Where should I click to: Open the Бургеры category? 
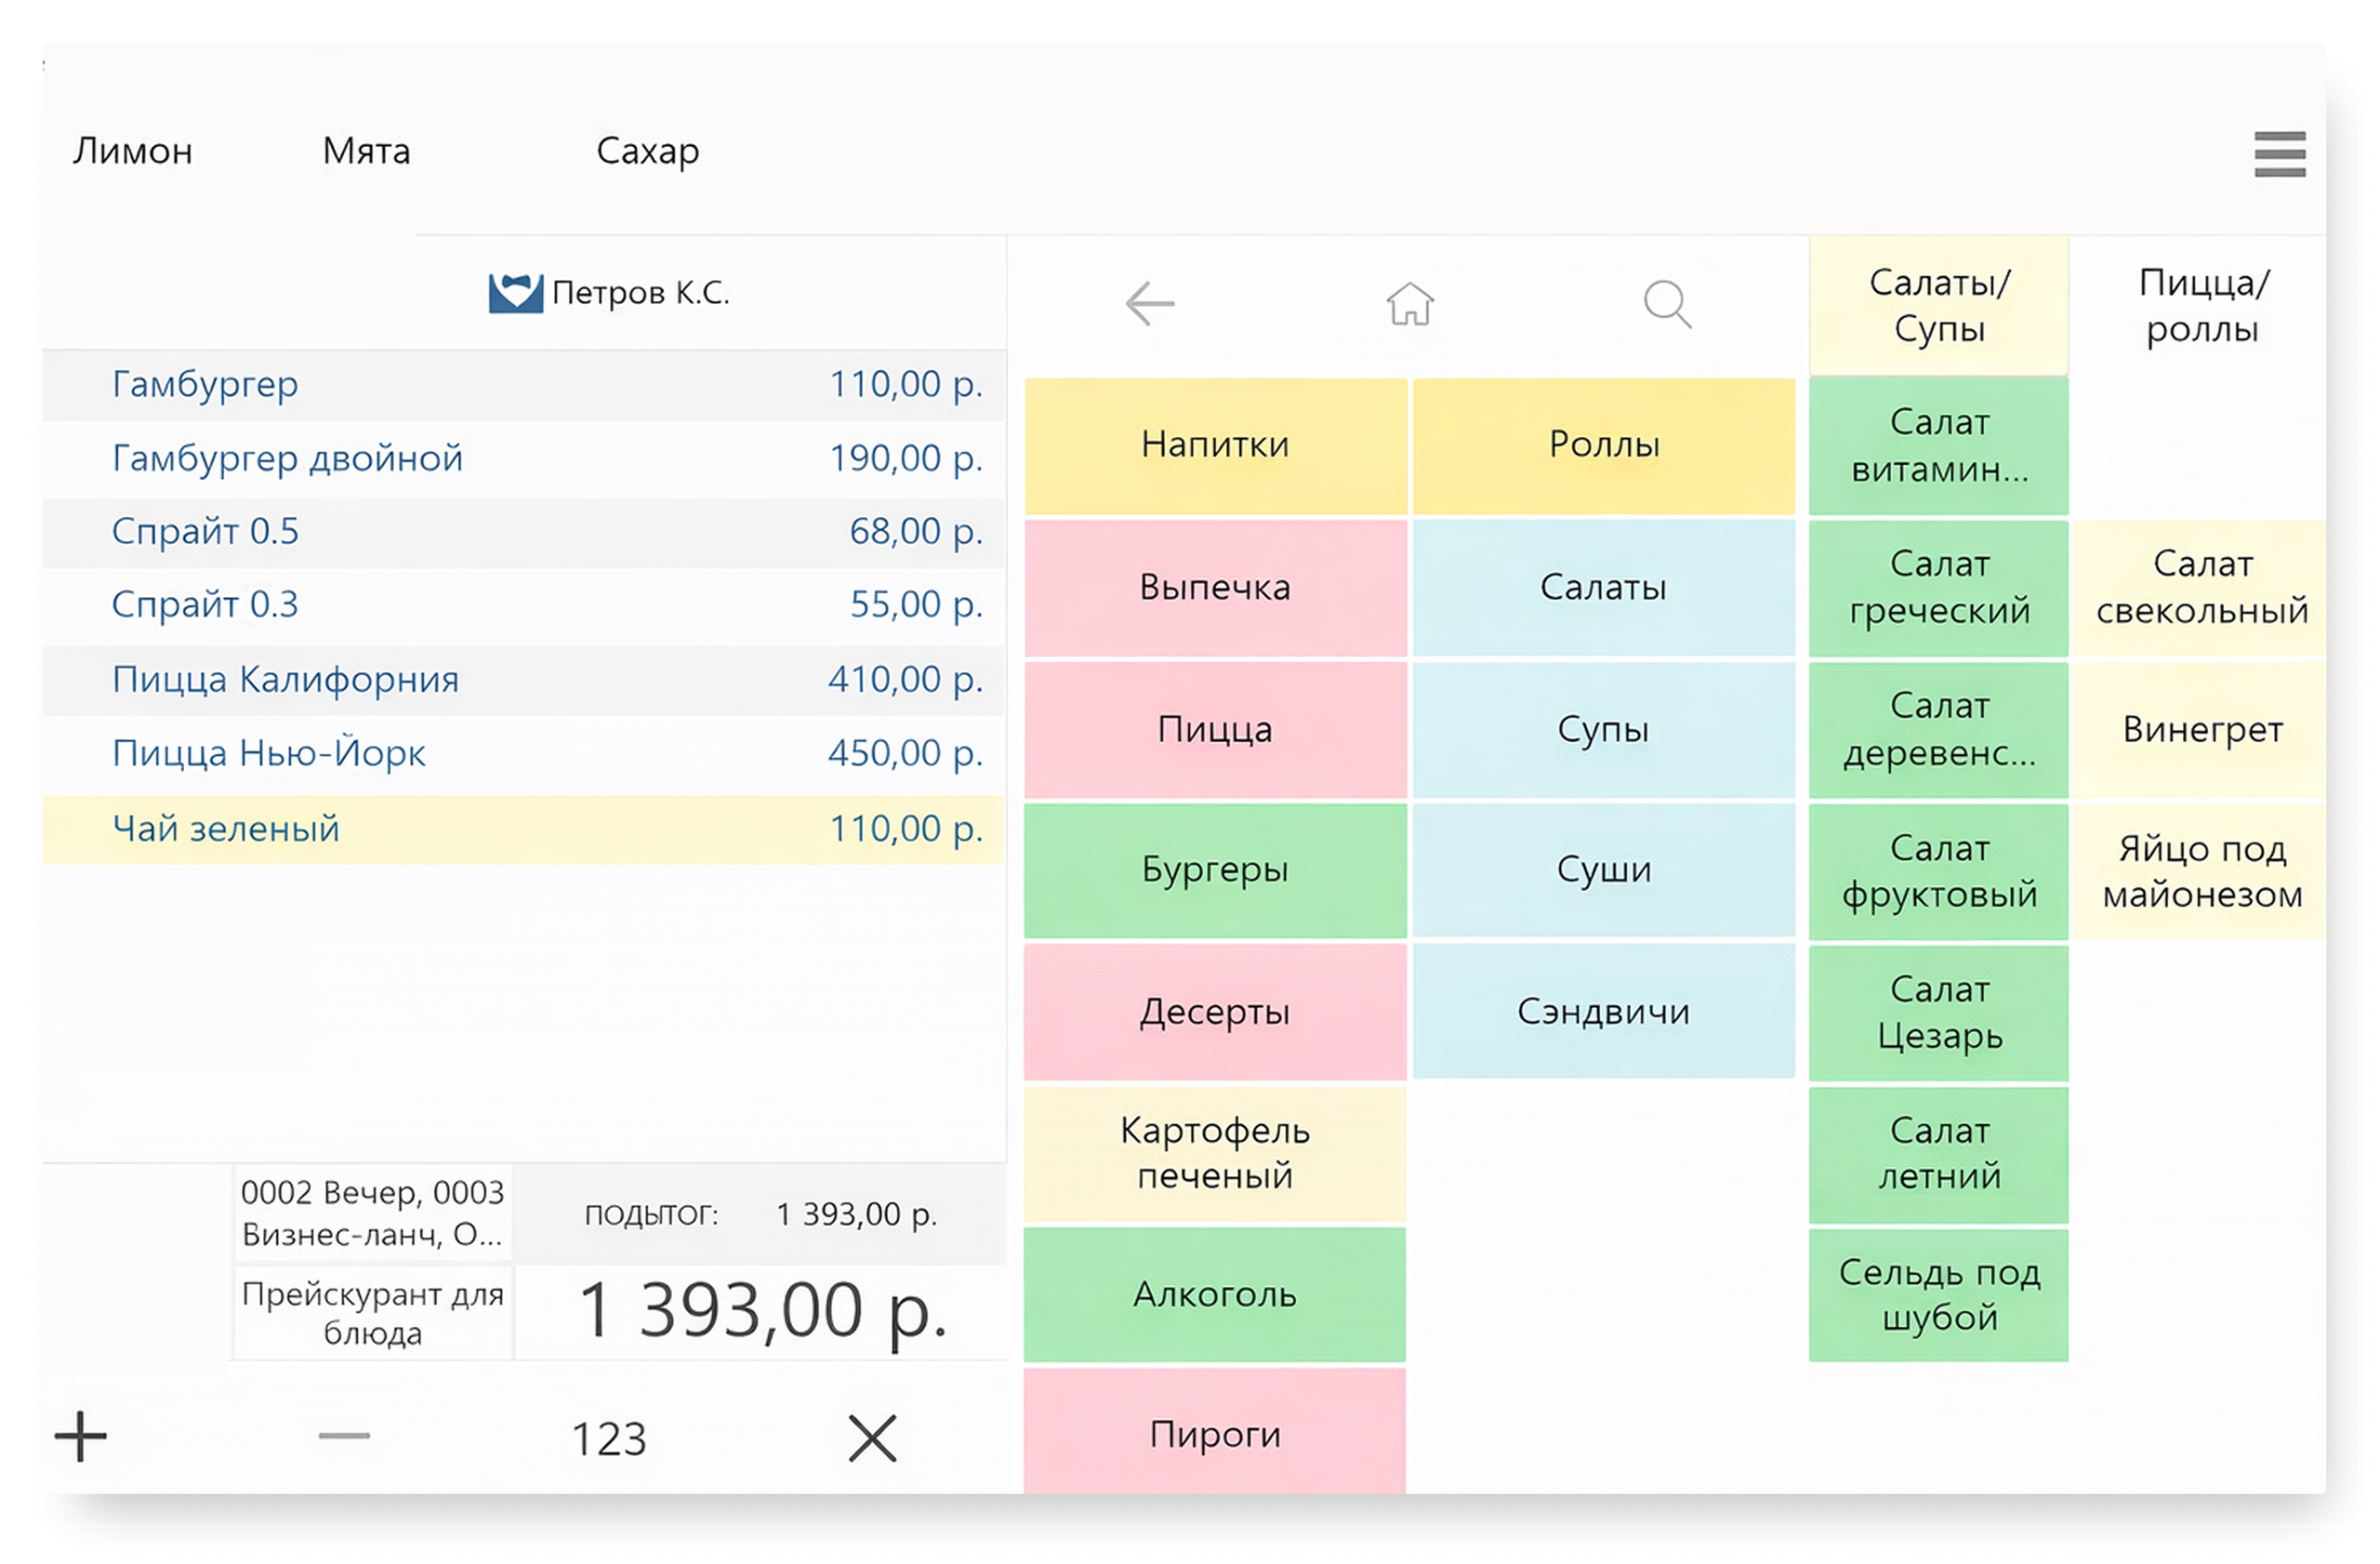click(1215, 870)
